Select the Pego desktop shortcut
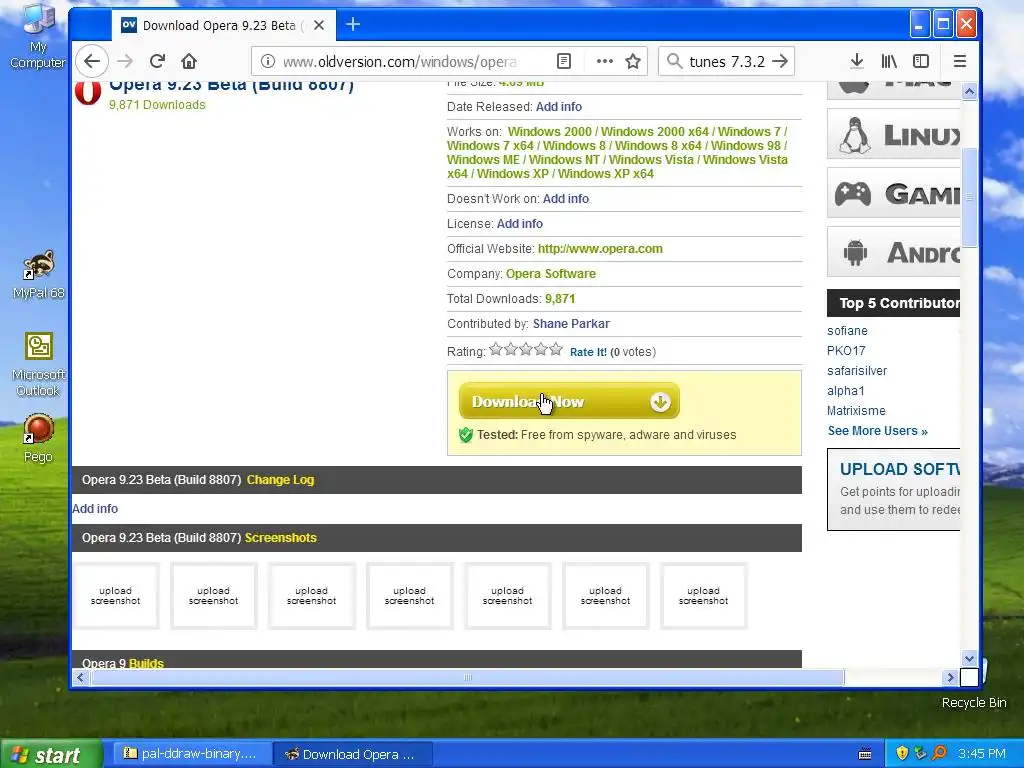 (x=38, y=438)
